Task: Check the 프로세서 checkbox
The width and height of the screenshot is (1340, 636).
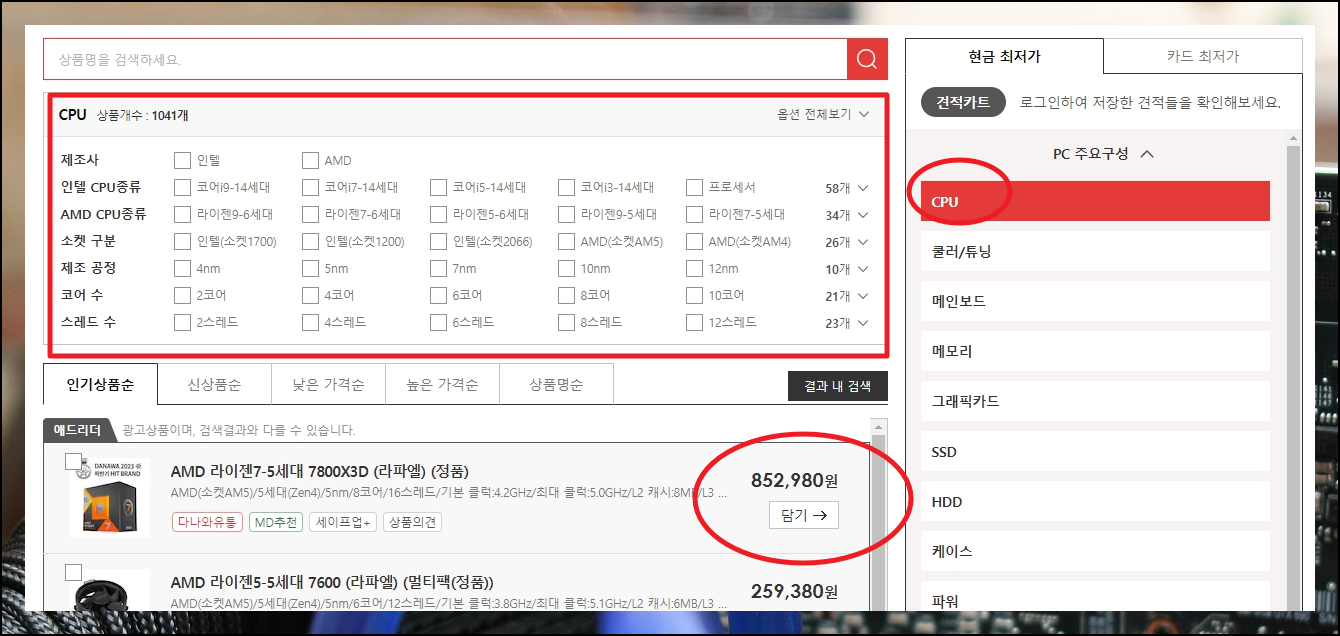Action: (694, 187)
